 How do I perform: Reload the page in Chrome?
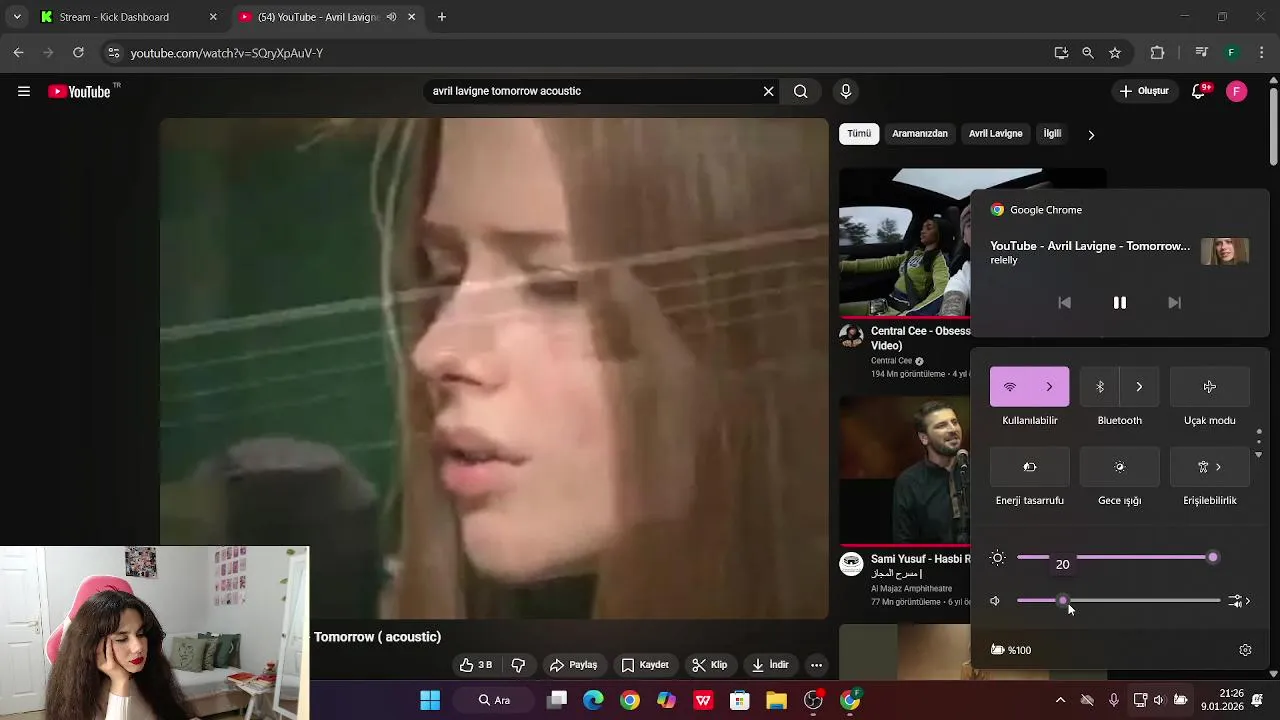tap(79, 52)
